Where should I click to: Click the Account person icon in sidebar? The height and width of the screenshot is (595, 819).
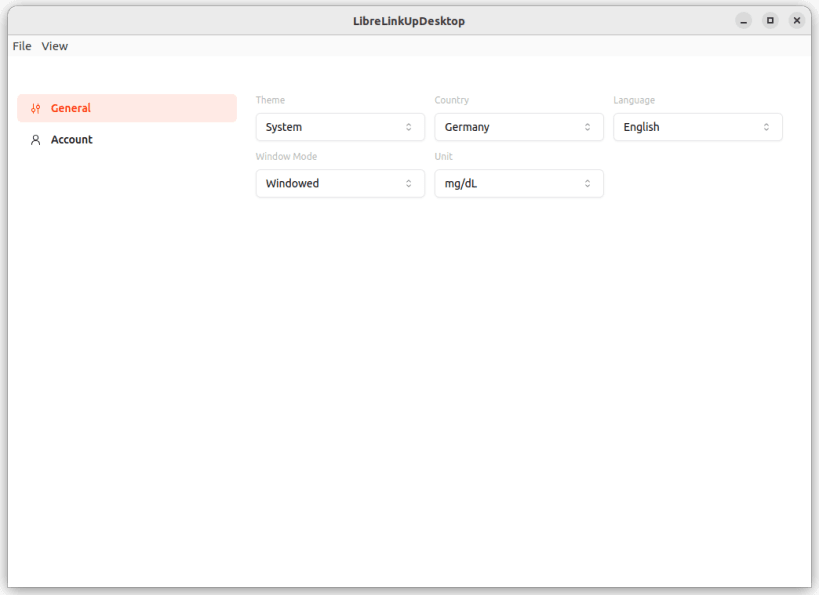coord(36,140)
